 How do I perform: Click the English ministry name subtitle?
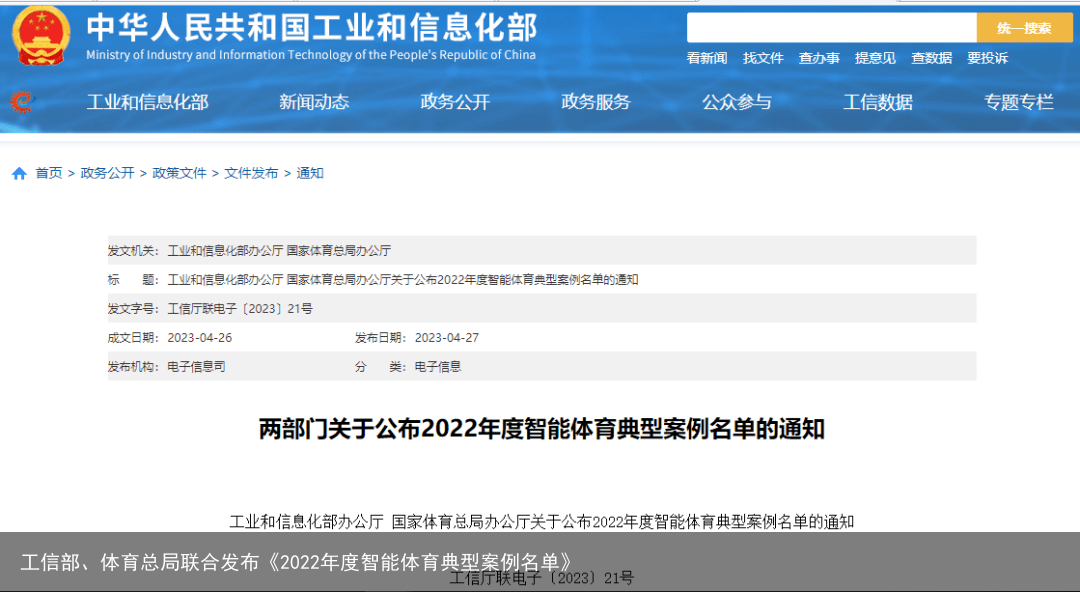311,55
